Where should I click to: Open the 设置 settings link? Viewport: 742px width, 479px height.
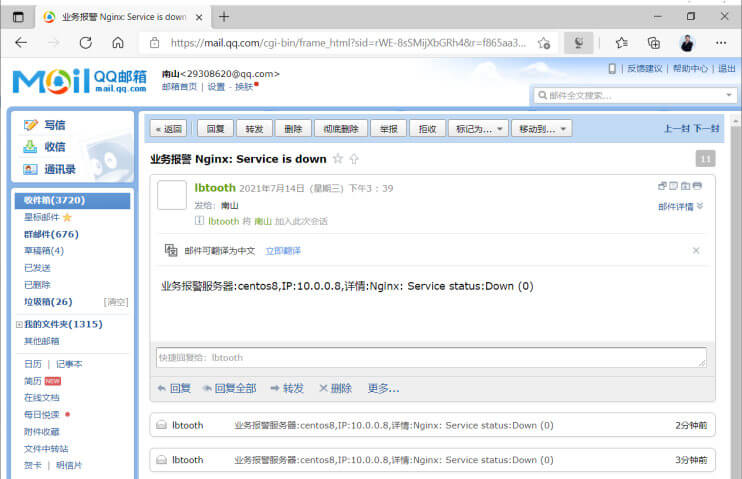216,87
